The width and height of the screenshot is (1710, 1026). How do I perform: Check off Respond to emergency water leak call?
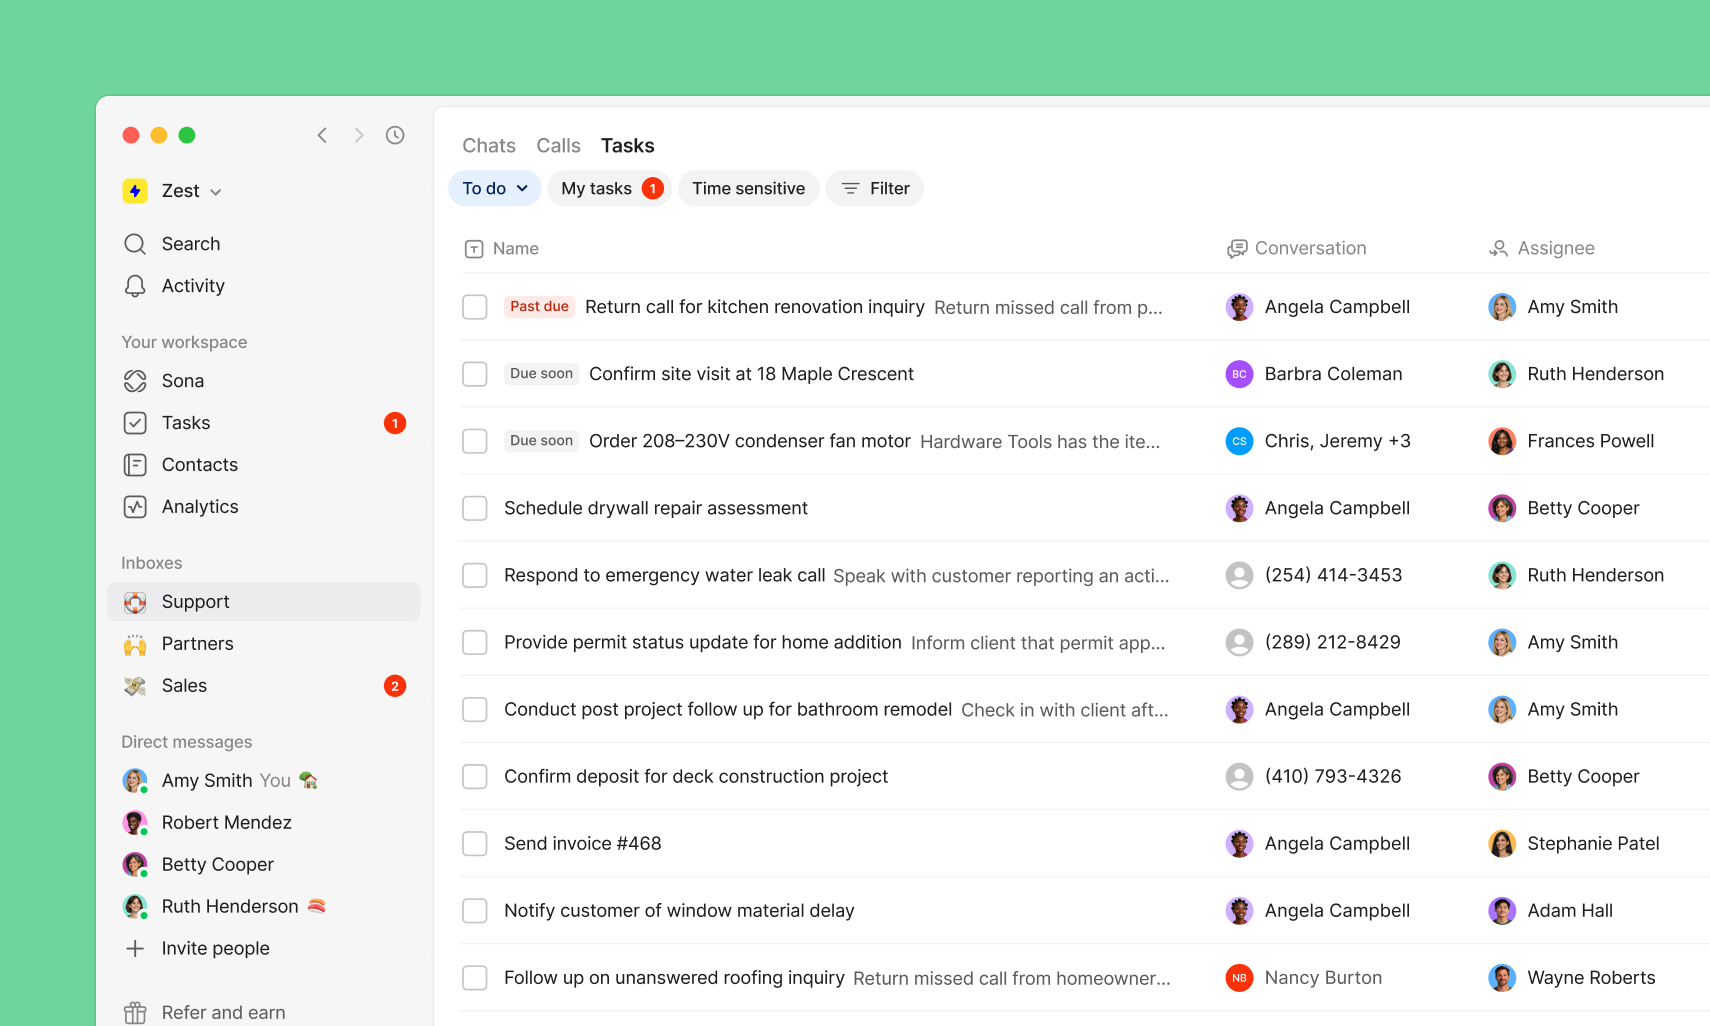click(x=475, y=575)
